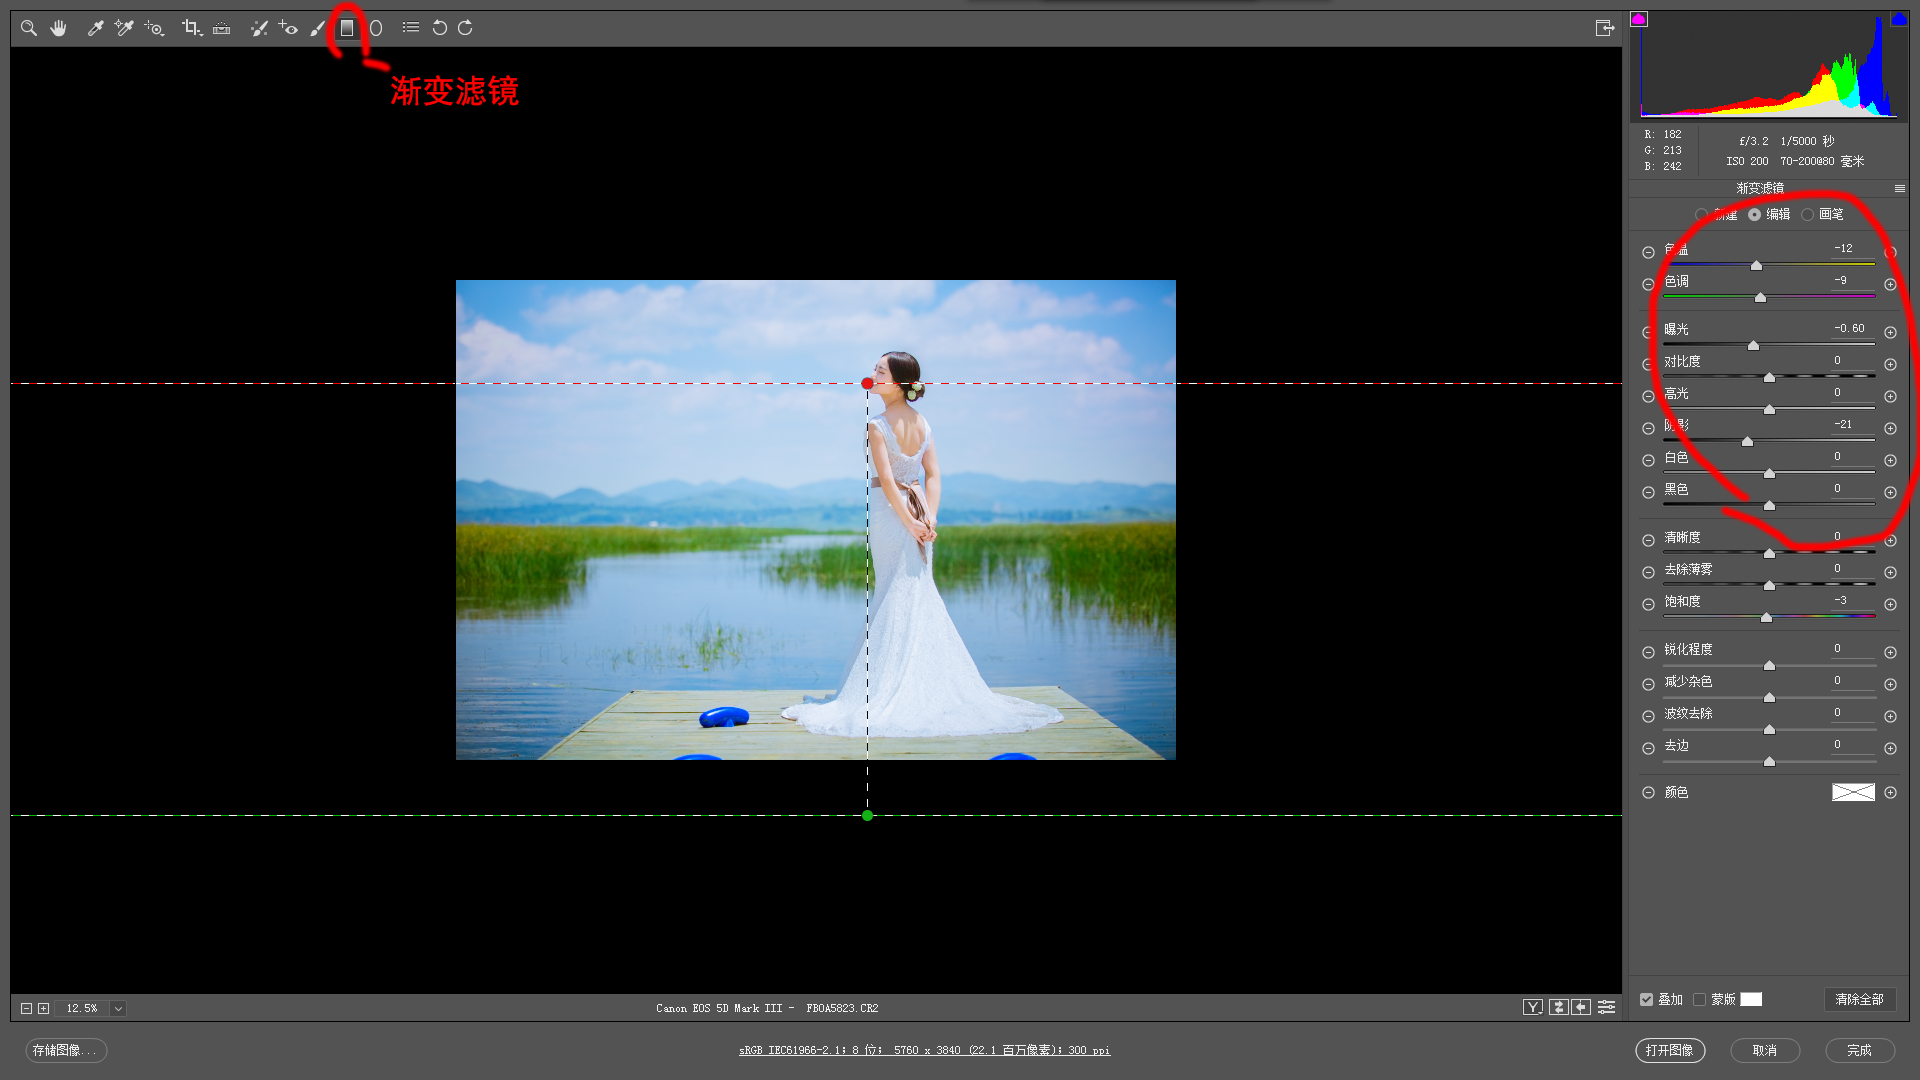Viewport: 1920px width, 1080px height.
Task: Toggle shadow clipping warning in histogram
Action: tap(1638, 19)
